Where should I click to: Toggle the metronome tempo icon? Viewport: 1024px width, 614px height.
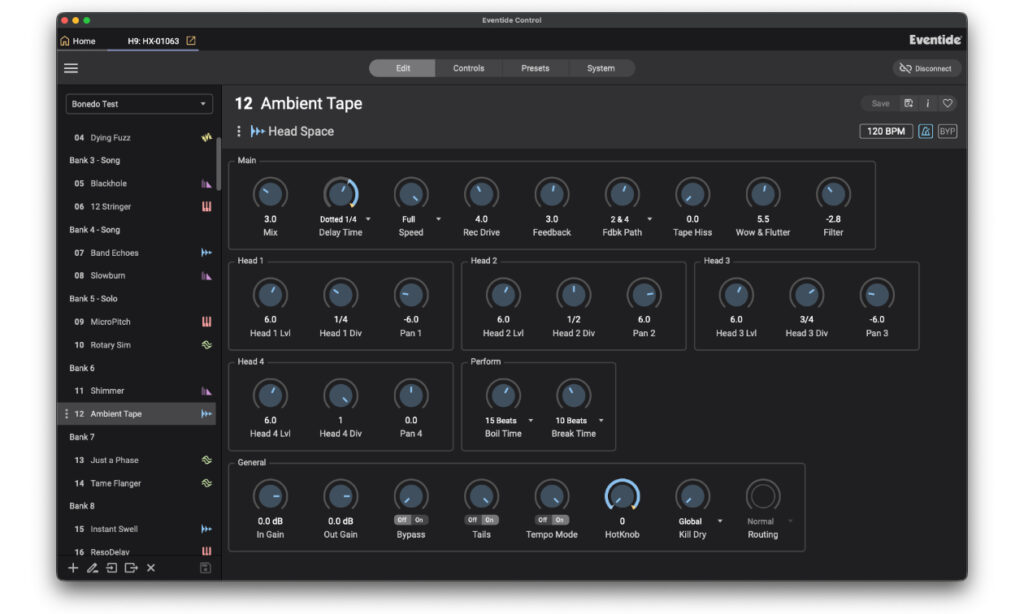point(925,131)
